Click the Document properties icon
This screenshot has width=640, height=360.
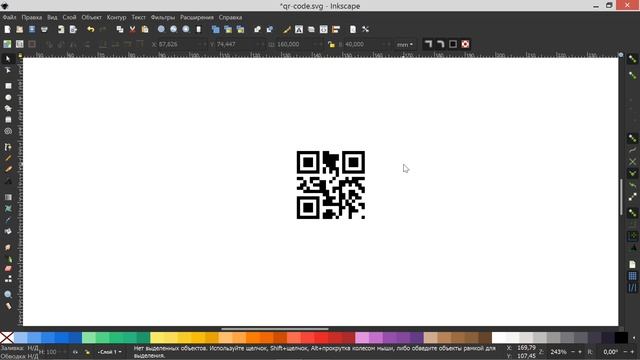coord(353,29)
